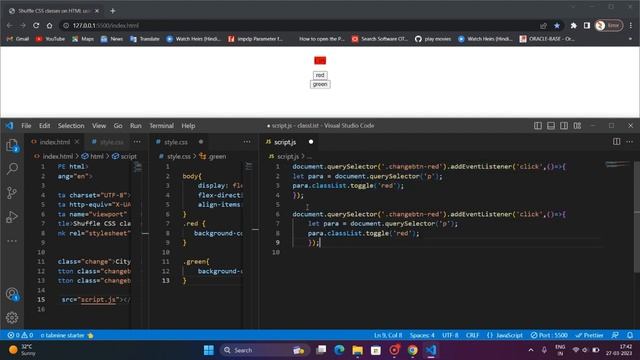Open the notifications bell in the status bar

pyautogui.click(x=630, y=335)
